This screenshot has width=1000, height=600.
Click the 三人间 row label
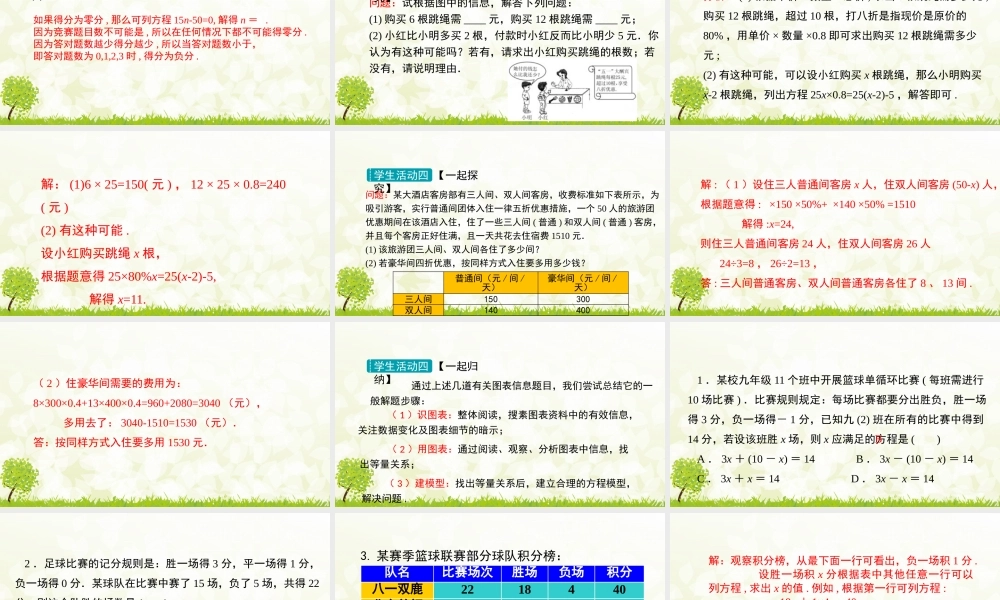coord(418,299)
